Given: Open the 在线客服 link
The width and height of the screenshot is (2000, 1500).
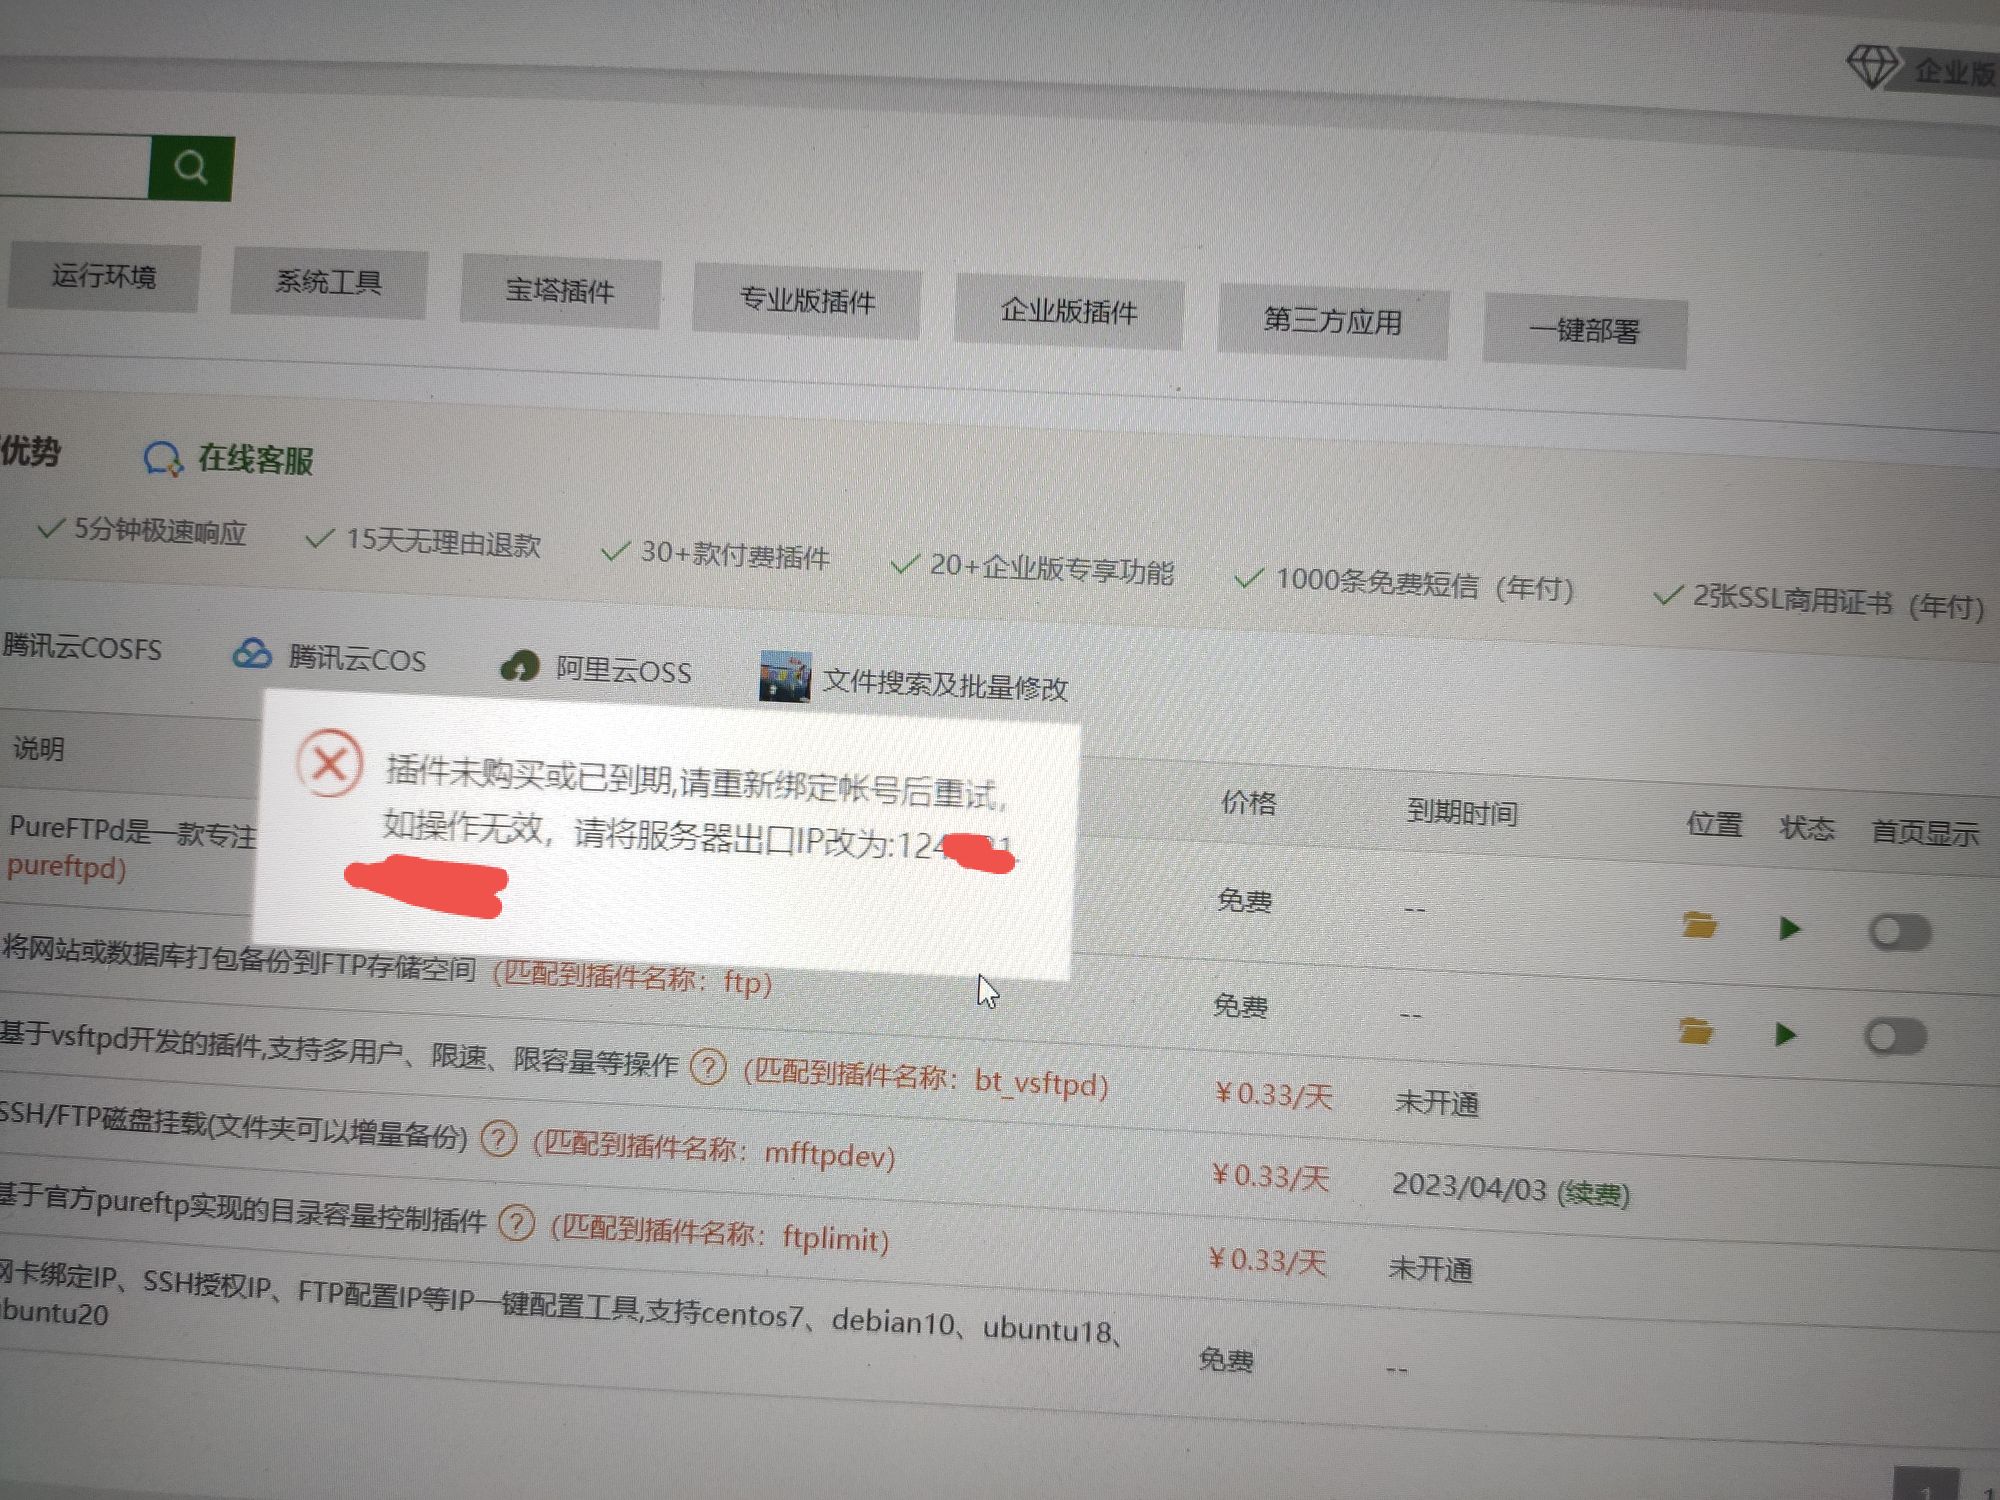Looking at the screenshot, I should point(256,460).
